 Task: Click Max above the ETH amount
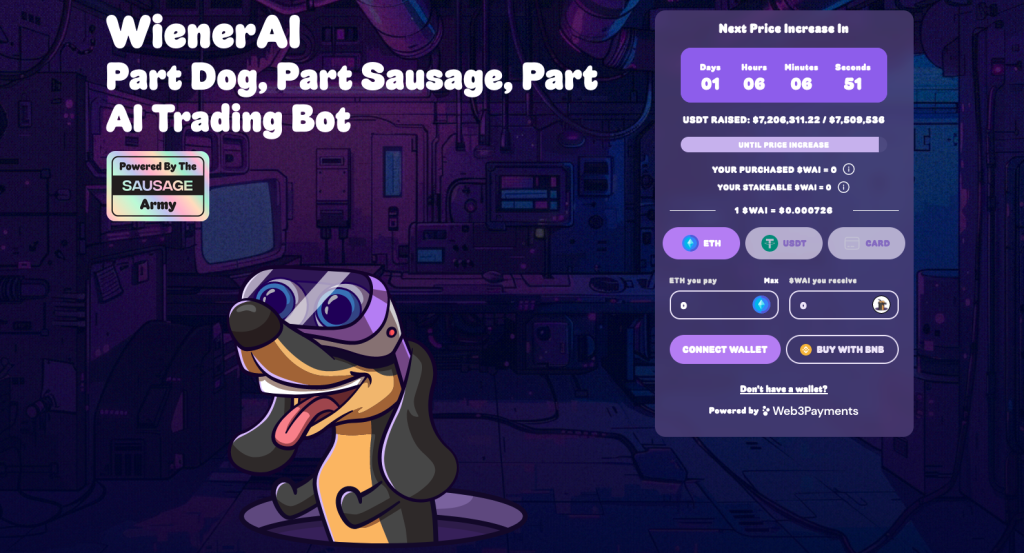click(x=771, y=281)
